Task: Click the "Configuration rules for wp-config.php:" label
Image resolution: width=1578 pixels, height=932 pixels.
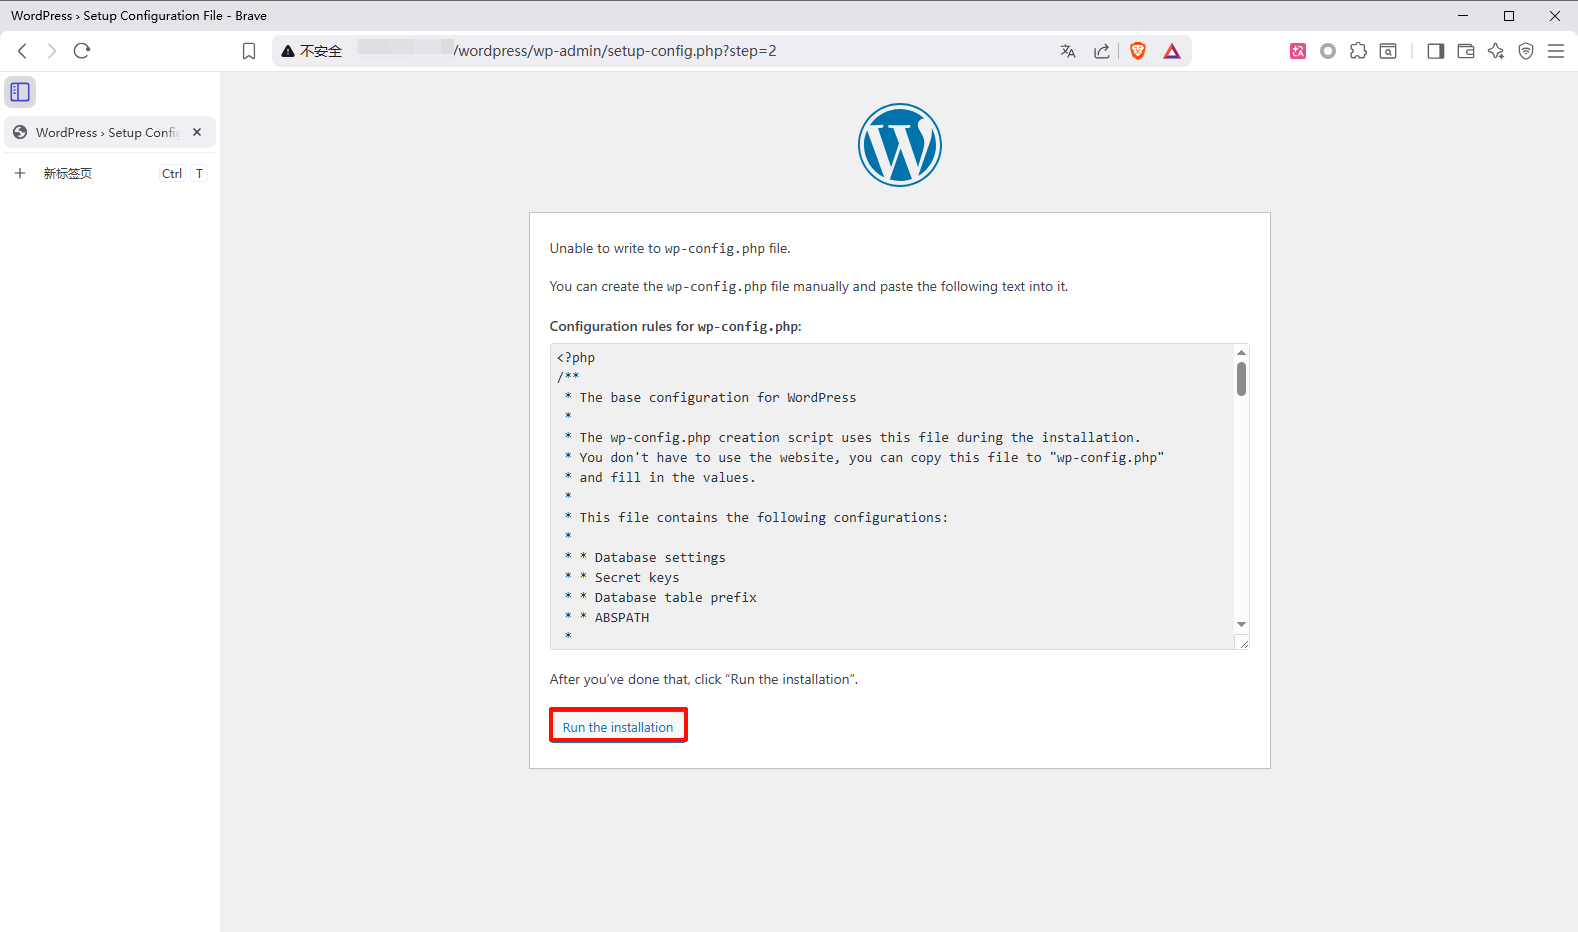Action: (676, 326)
